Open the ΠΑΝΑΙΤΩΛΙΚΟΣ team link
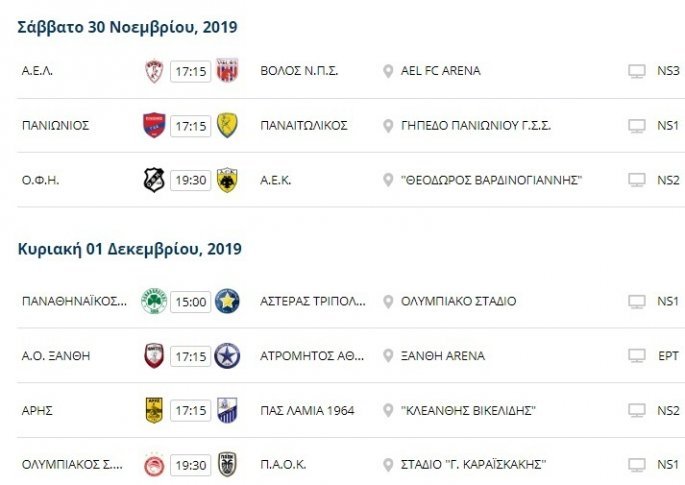Viewport: 685px width, 485px height. pos(303,126)
